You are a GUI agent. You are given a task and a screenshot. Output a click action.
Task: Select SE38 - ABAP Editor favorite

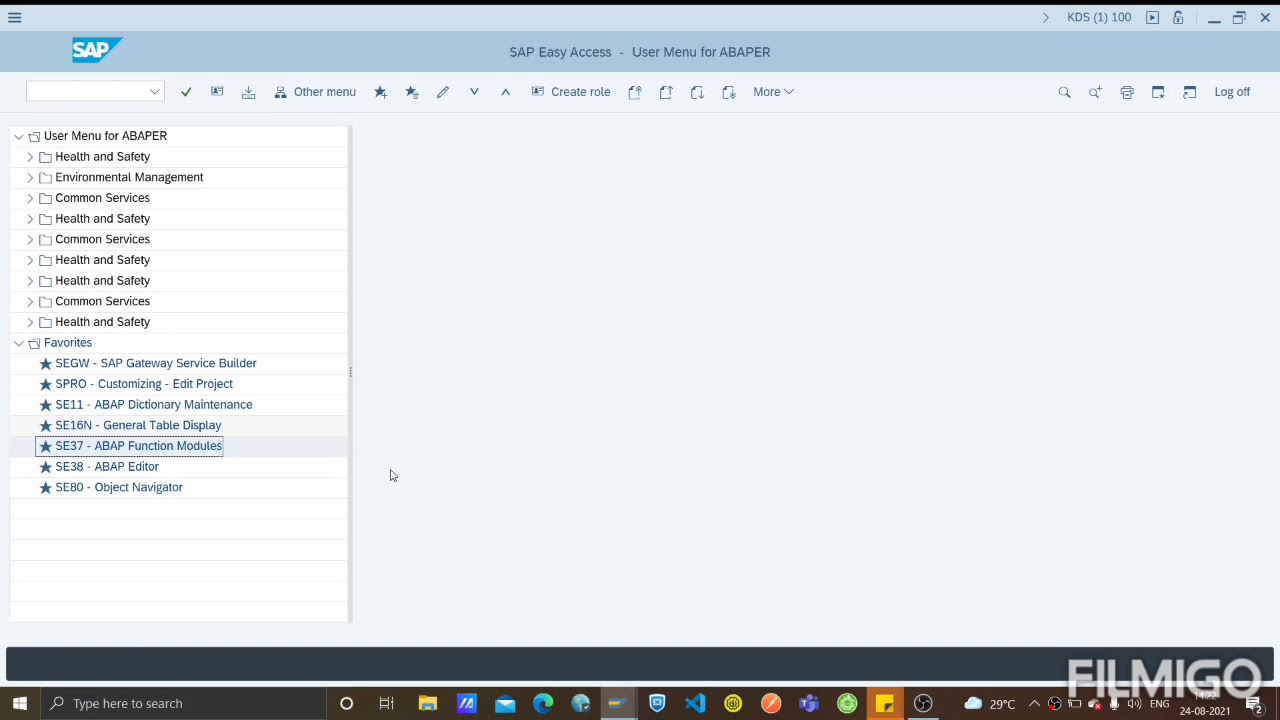coord(107,467)
